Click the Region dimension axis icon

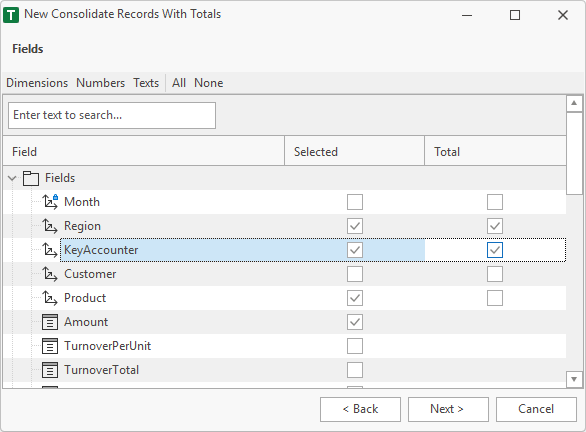click(x=50, y=226)
